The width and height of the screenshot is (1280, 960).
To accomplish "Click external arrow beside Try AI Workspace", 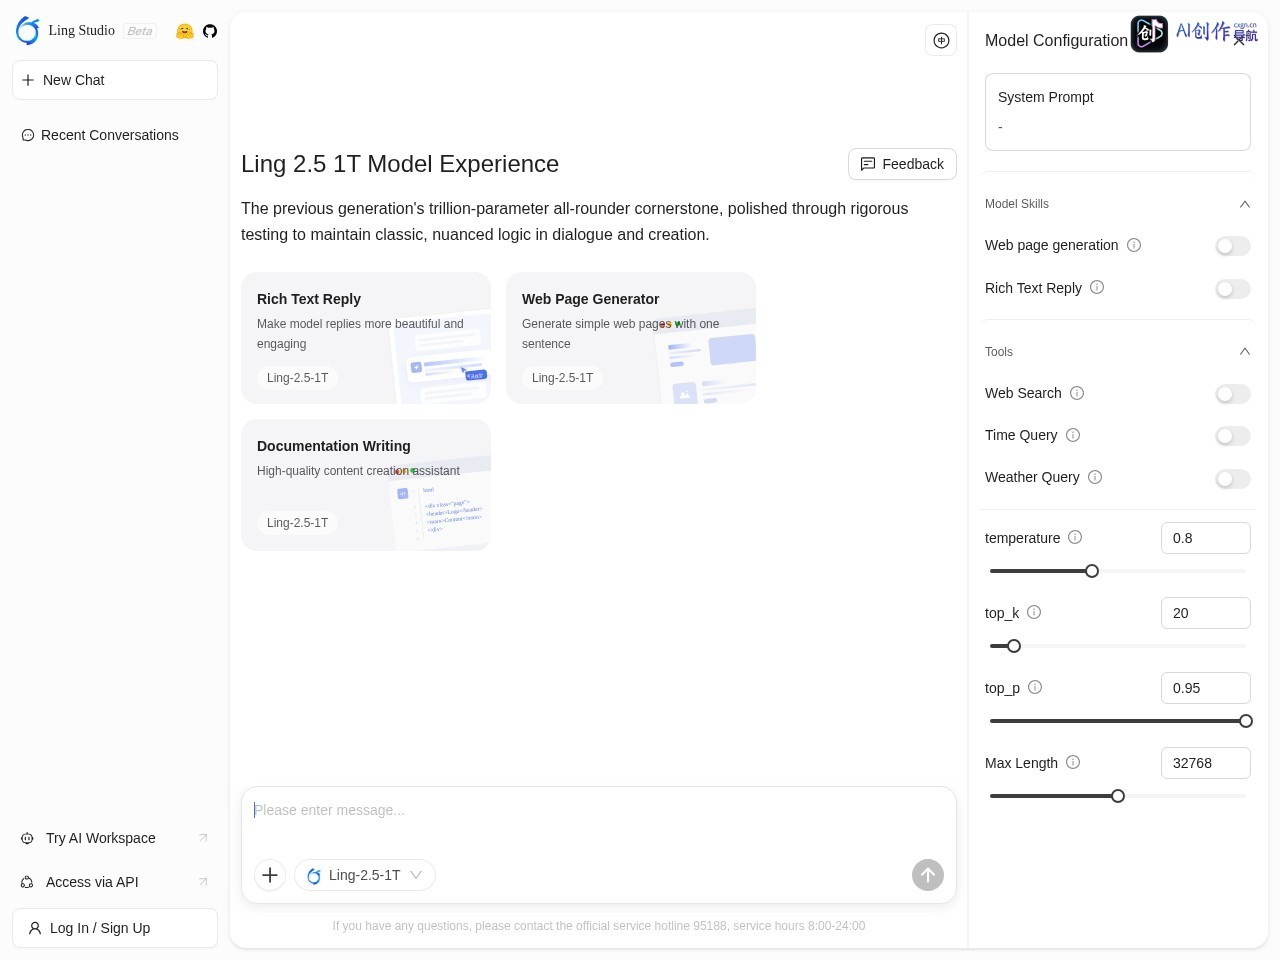I will coord(203,838).
